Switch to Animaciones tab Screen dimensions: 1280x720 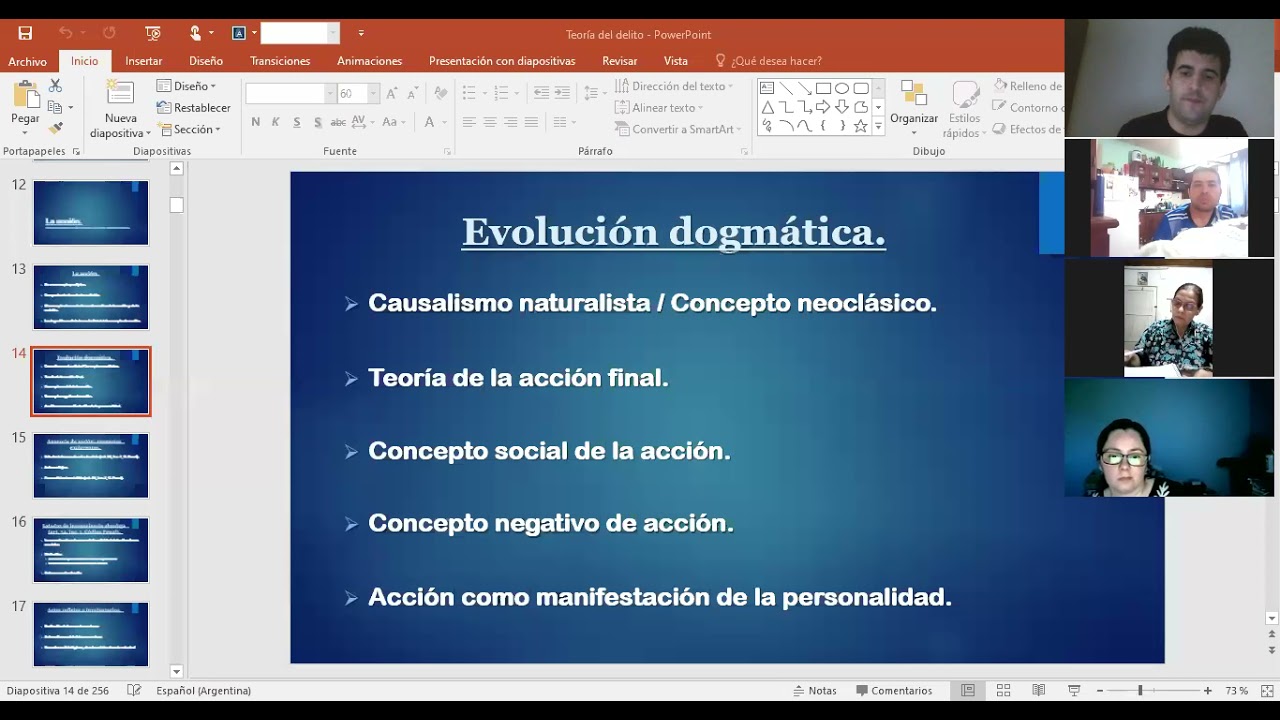click(x=369, y=61)
